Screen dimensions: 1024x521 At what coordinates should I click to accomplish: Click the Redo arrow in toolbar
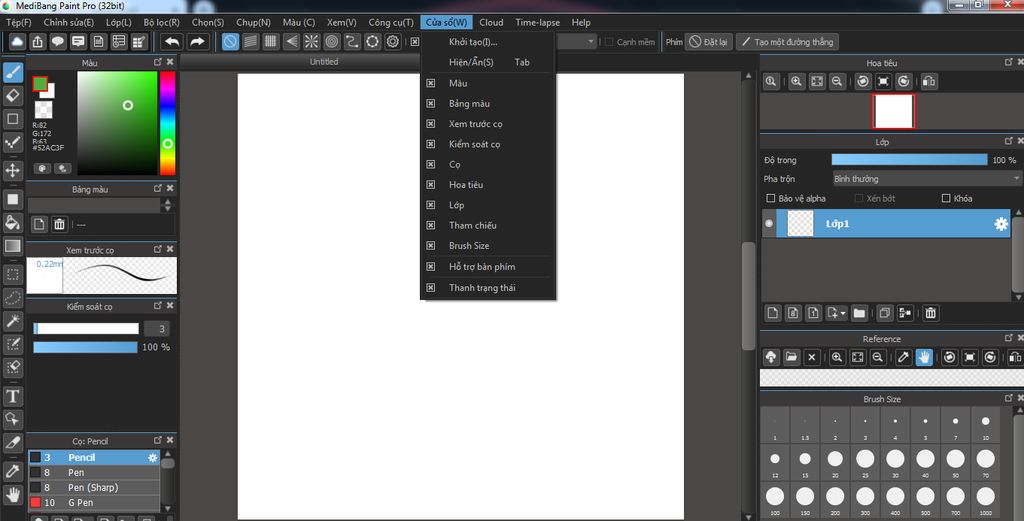197,42
